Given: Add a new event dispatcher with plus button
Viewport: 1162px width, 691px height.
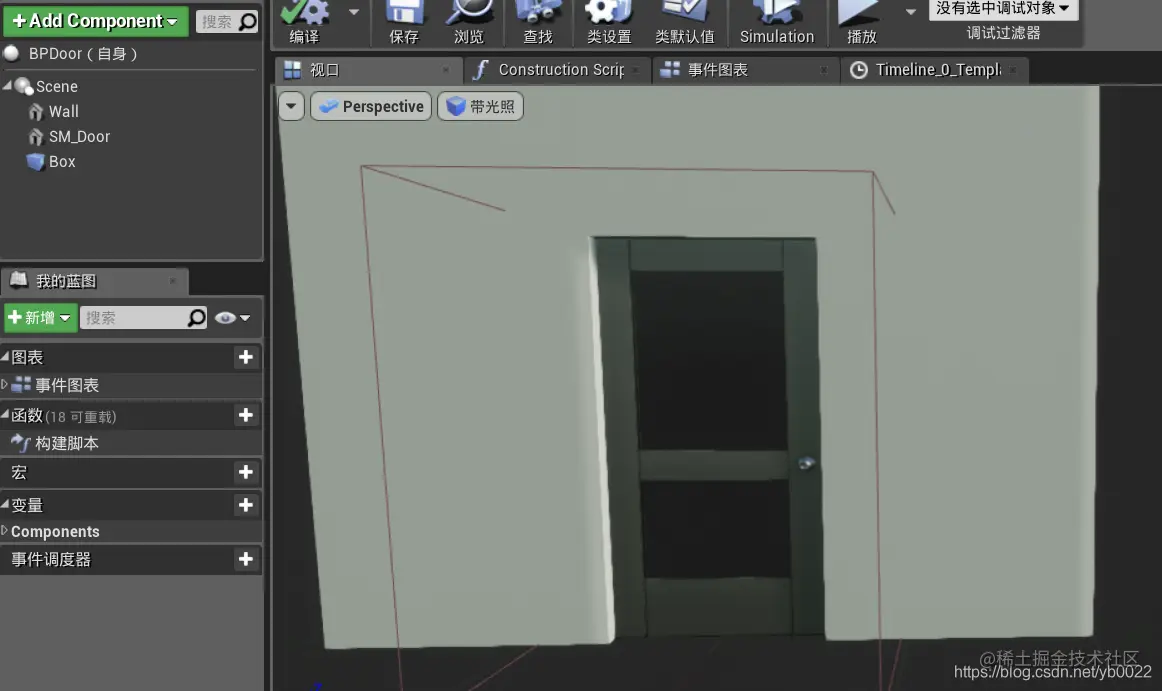Looking at the screenshot, I should [x=245, y=559].
